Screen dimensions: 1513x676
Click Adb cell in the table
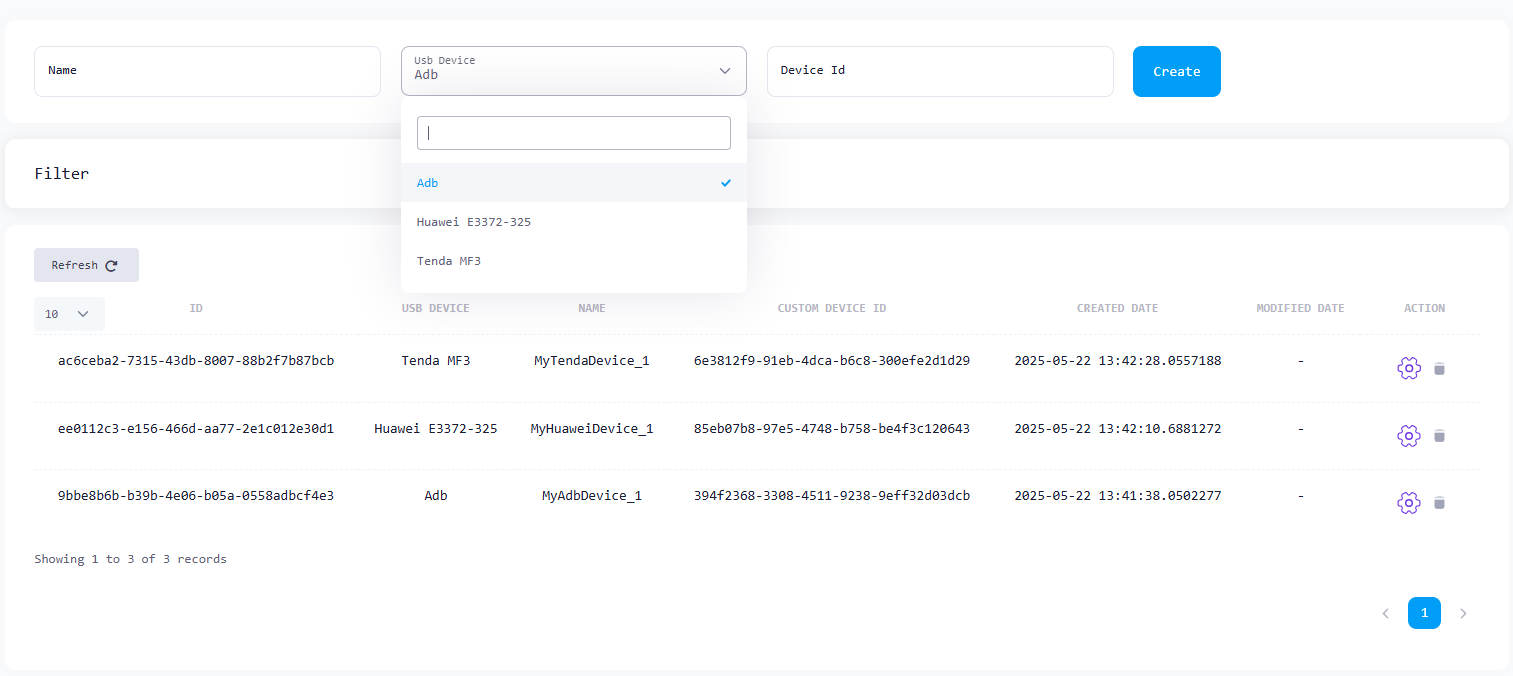coord(436,496)
